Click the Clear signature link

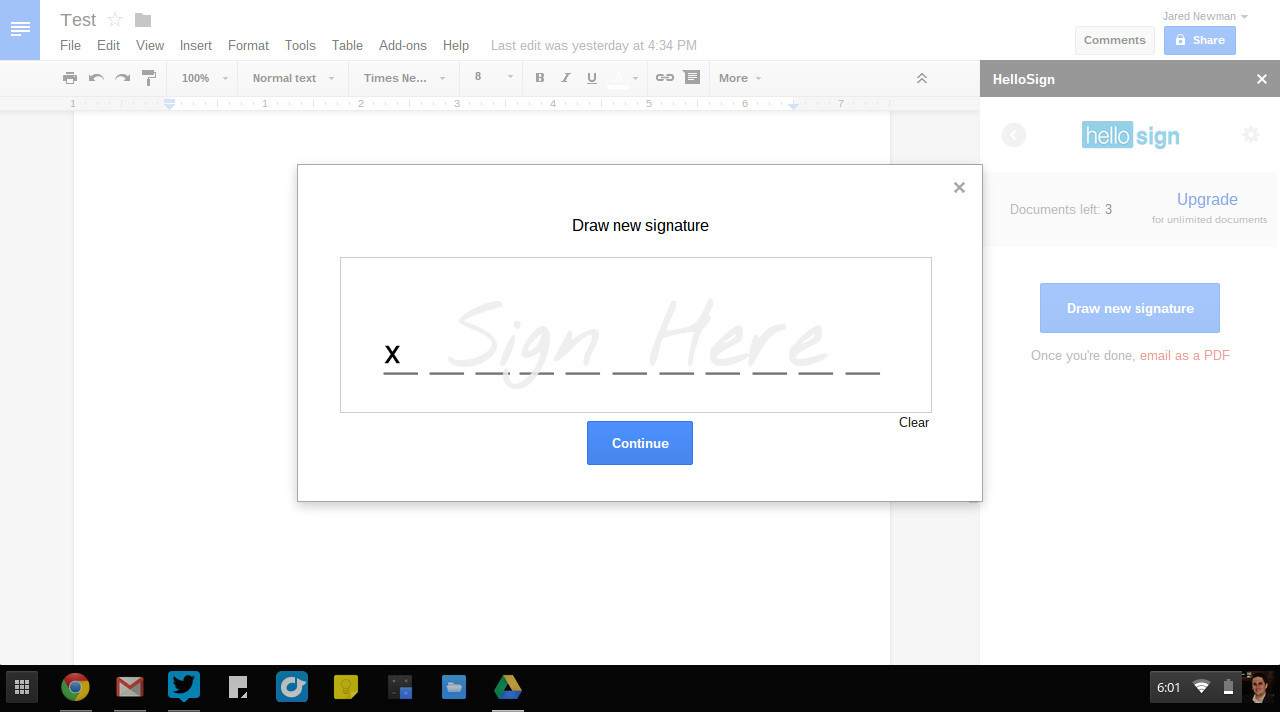click(913, 422)
